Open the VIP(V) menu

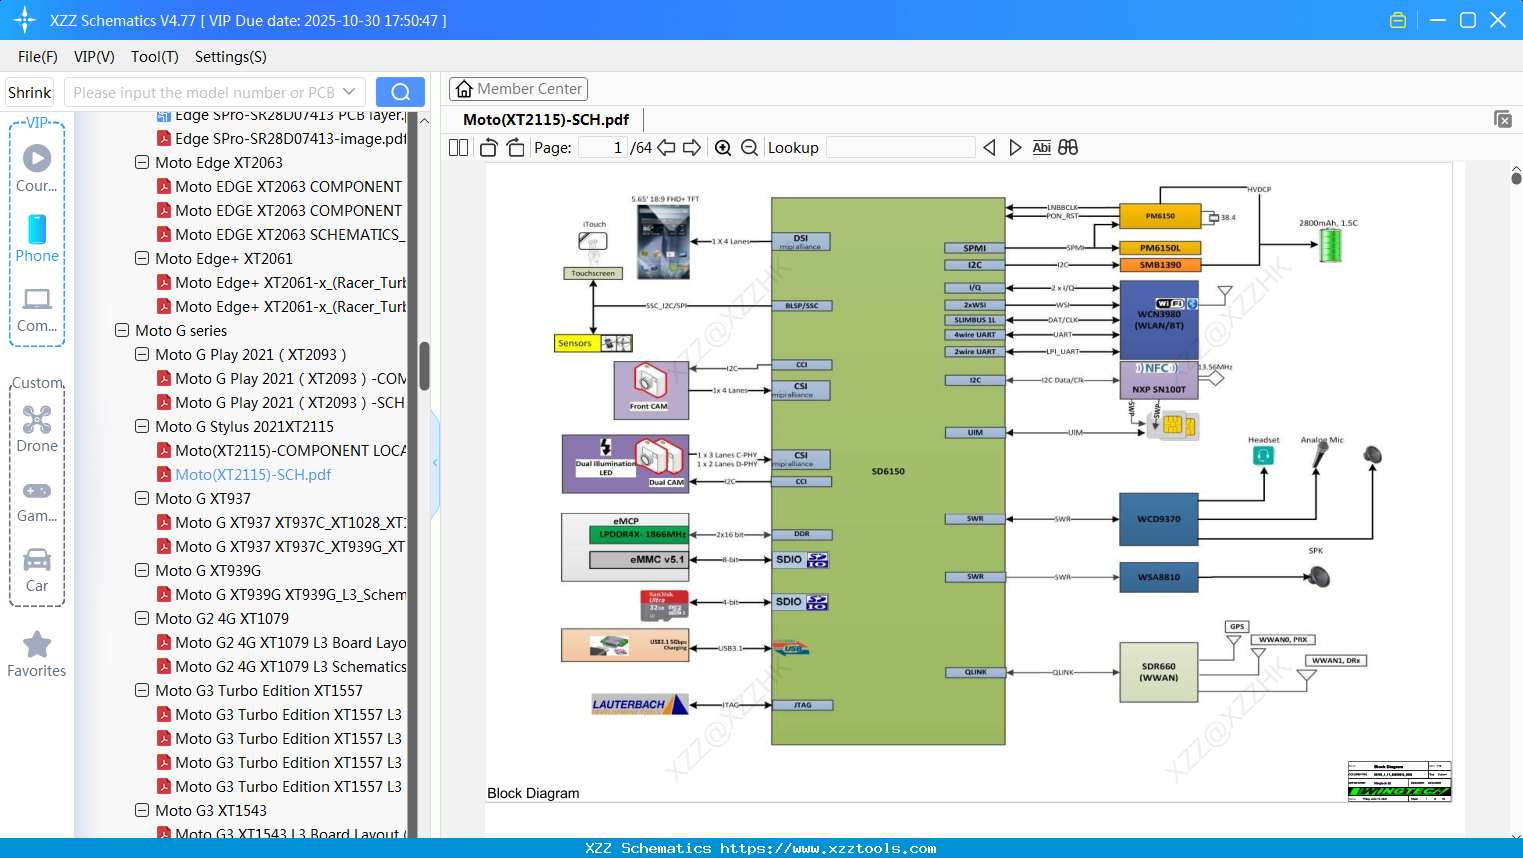pyautogui.click(x=94, y=57)
